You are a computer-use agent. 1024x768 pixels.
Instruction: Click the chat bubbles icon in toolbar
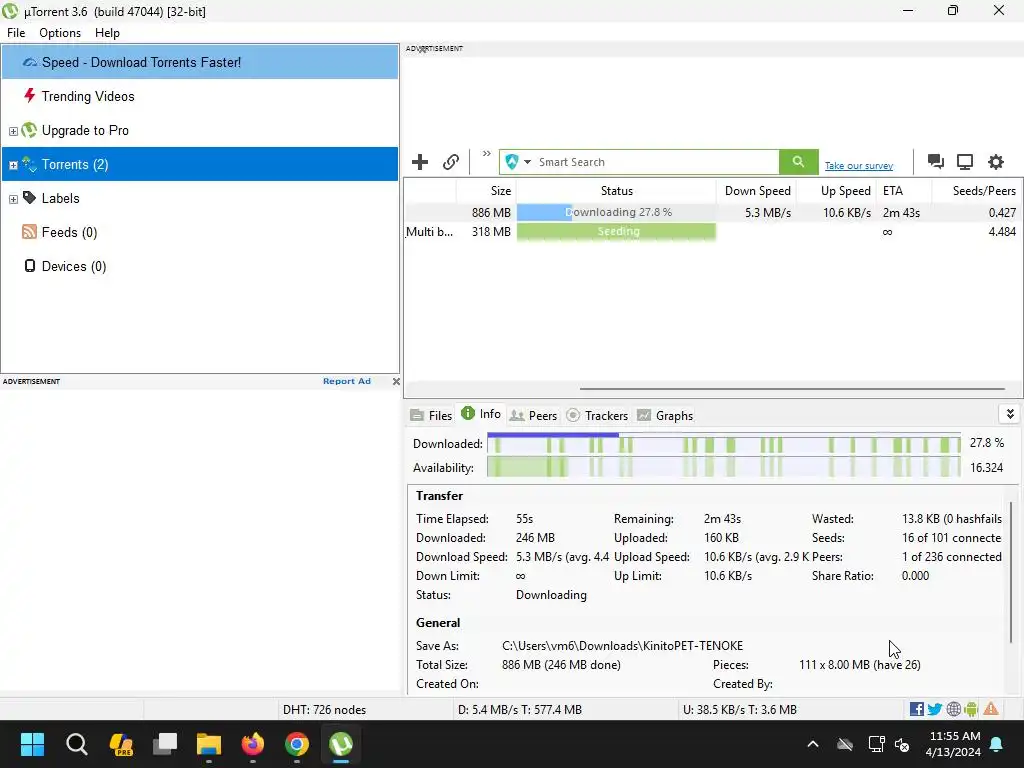[935, 162]
